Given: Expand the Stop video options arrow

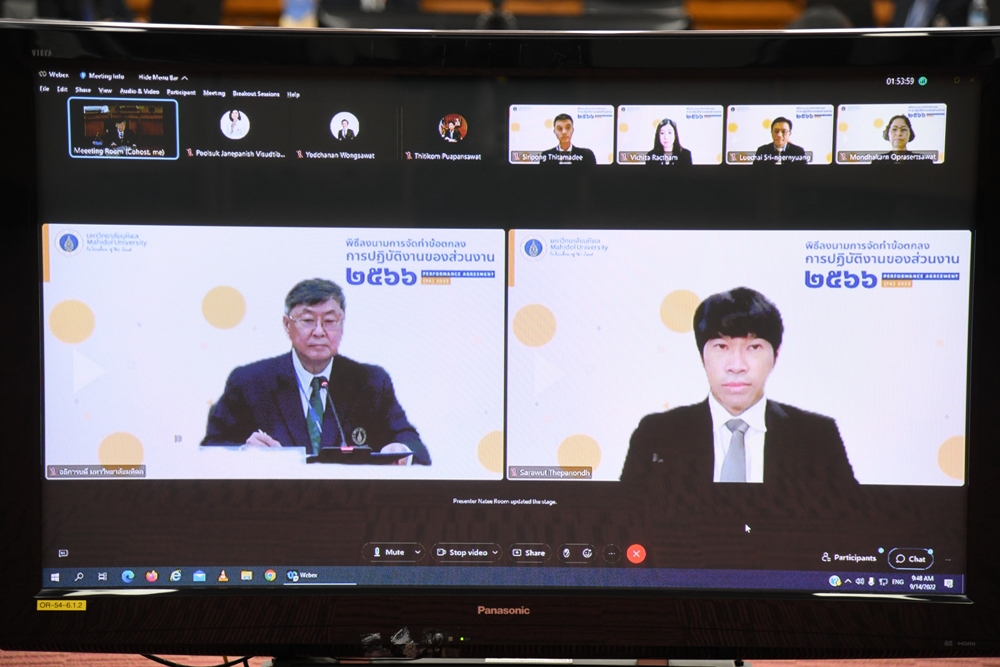Looking at the screenshot, I should (x=495, y=552).
